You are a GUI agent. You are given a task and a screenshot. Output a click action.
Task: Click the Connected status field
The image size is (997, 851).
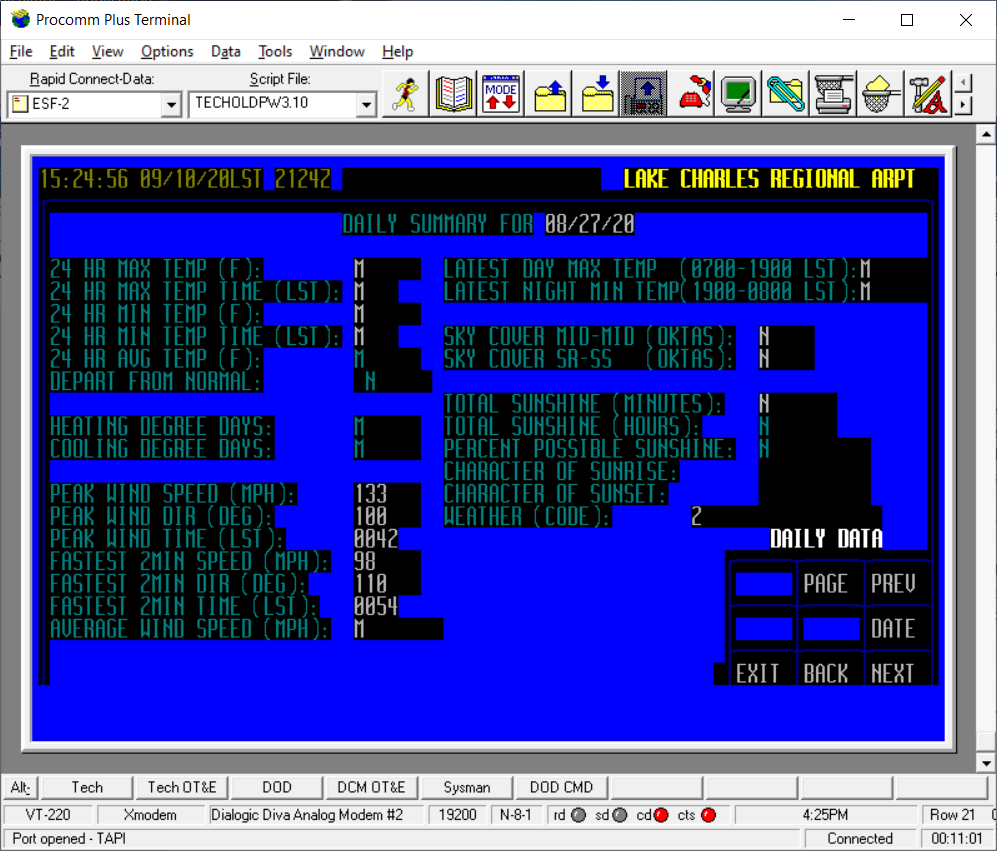pyautogui.click(x=860, y=838)
